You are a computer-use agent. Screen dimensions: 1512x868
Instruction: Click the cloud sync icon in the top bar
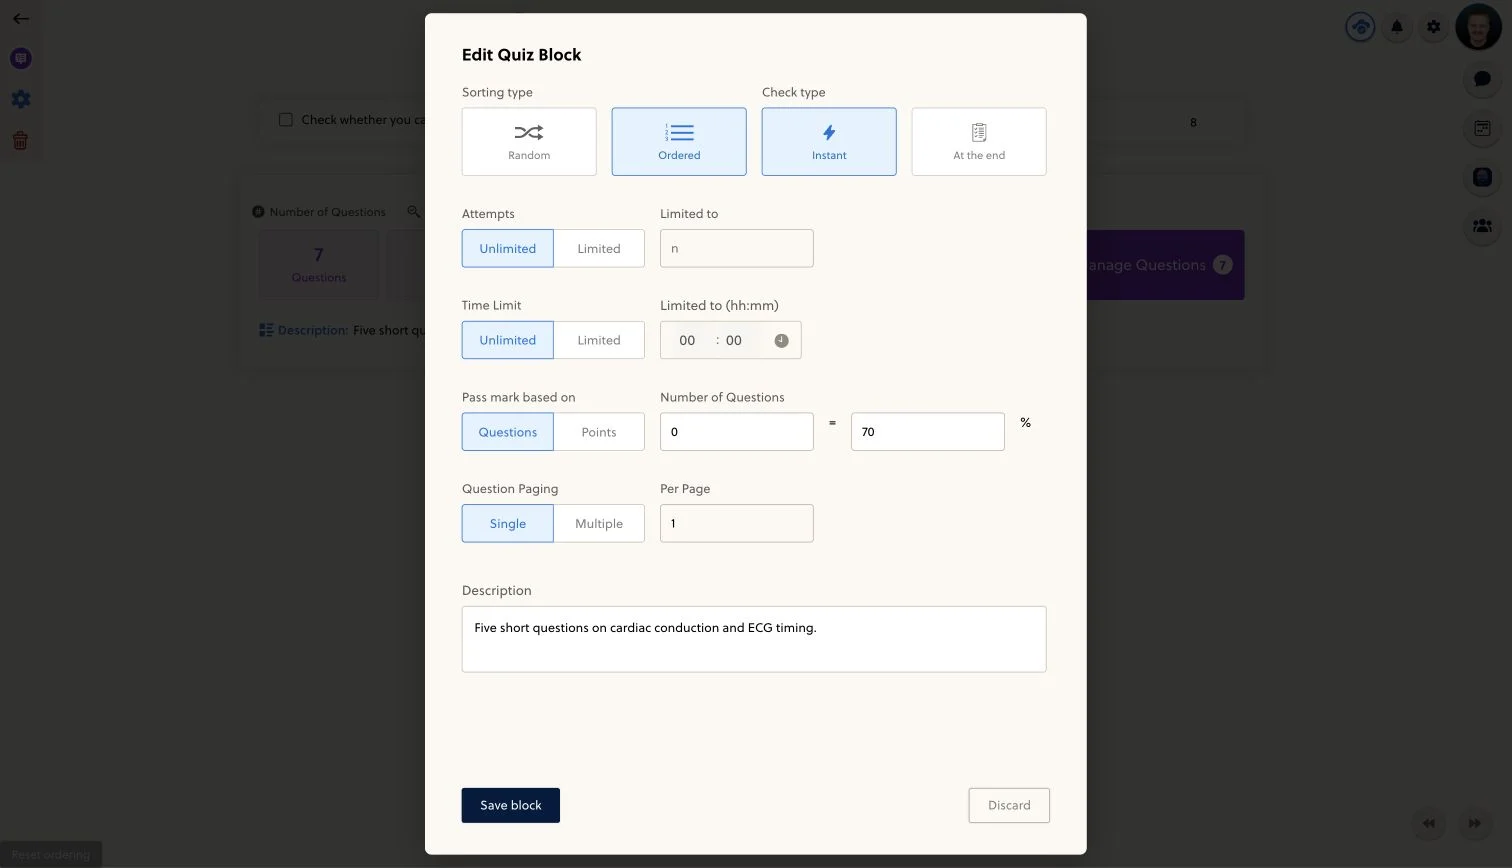(x=1360, y=27)
